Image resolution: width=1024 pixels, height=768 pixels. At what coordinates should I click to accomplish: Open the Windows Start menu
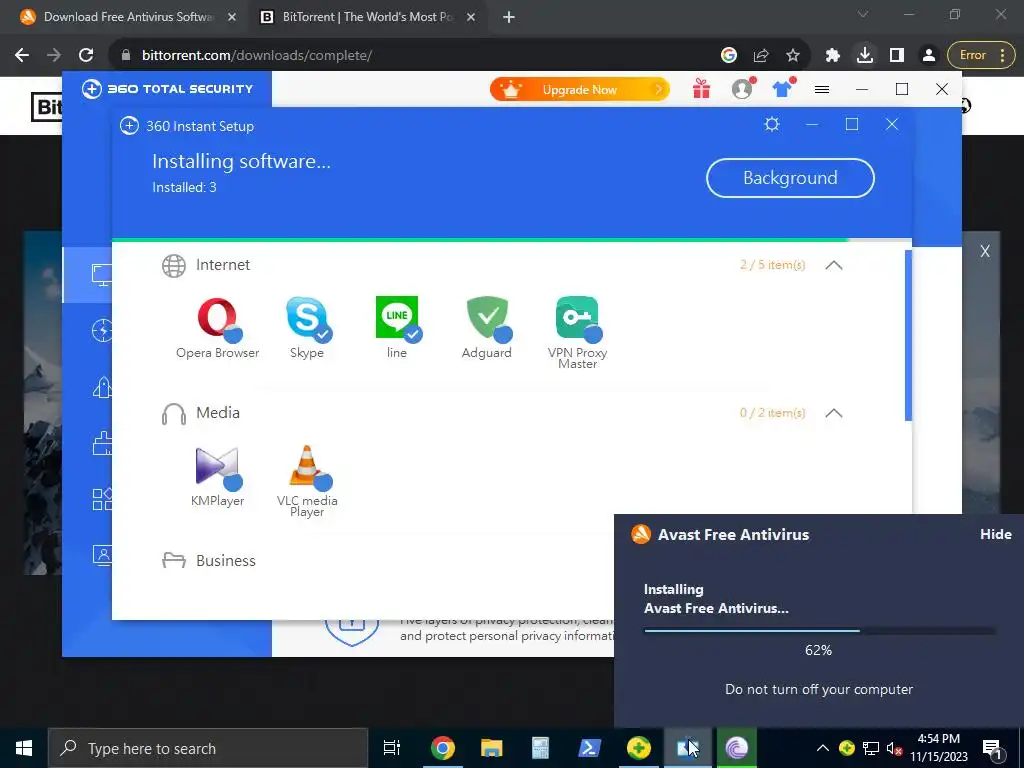(x=24, y=748)
